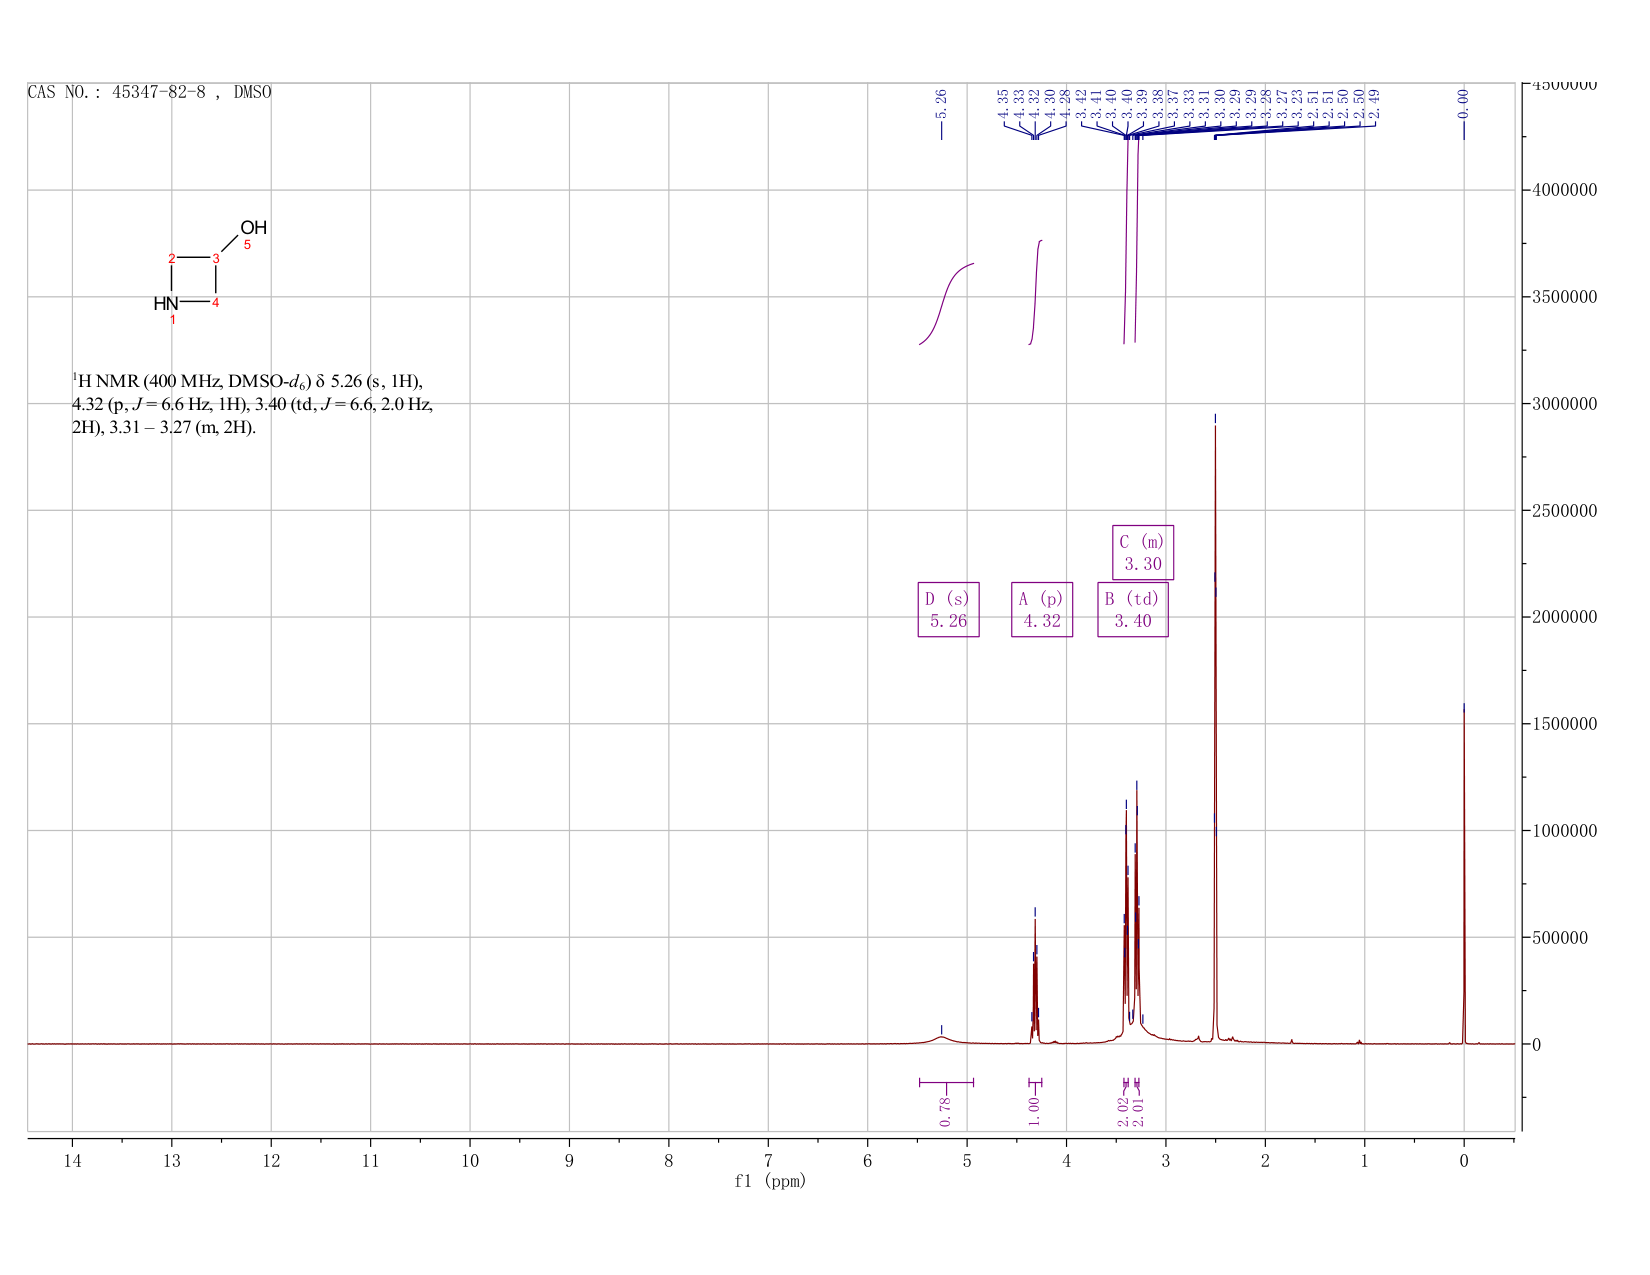The width and height of the screenshot is (1650, 1275).
Task: Click the 4000000 intensity axis label
Action: [1564, 190]
